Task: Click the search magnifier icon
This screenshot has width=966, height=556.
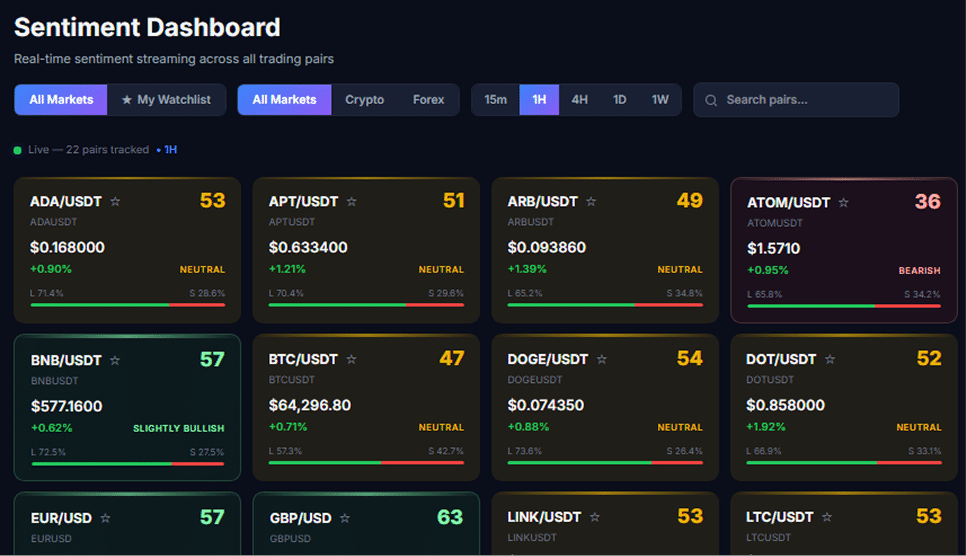Action: pos(711,100)
